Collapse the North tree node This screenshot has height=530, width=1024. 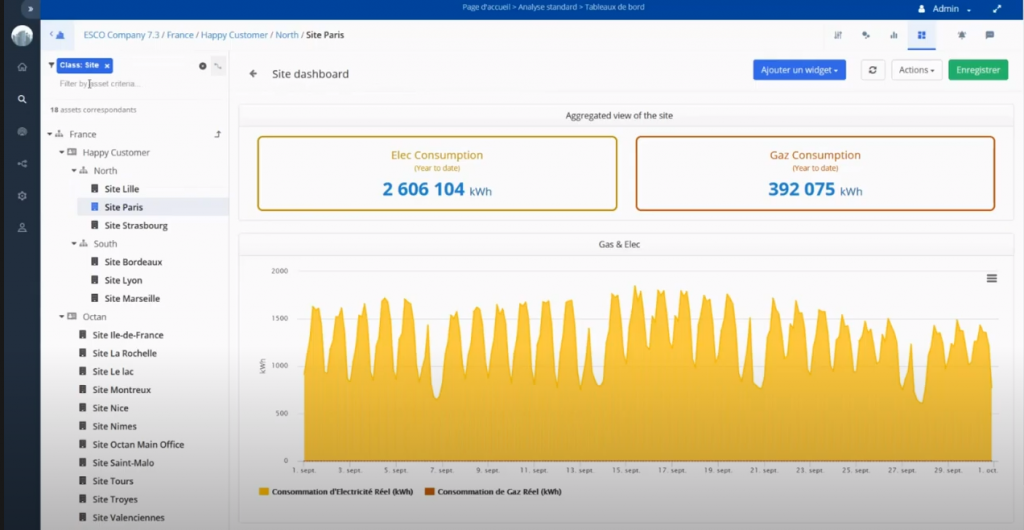tap(74, 170)
